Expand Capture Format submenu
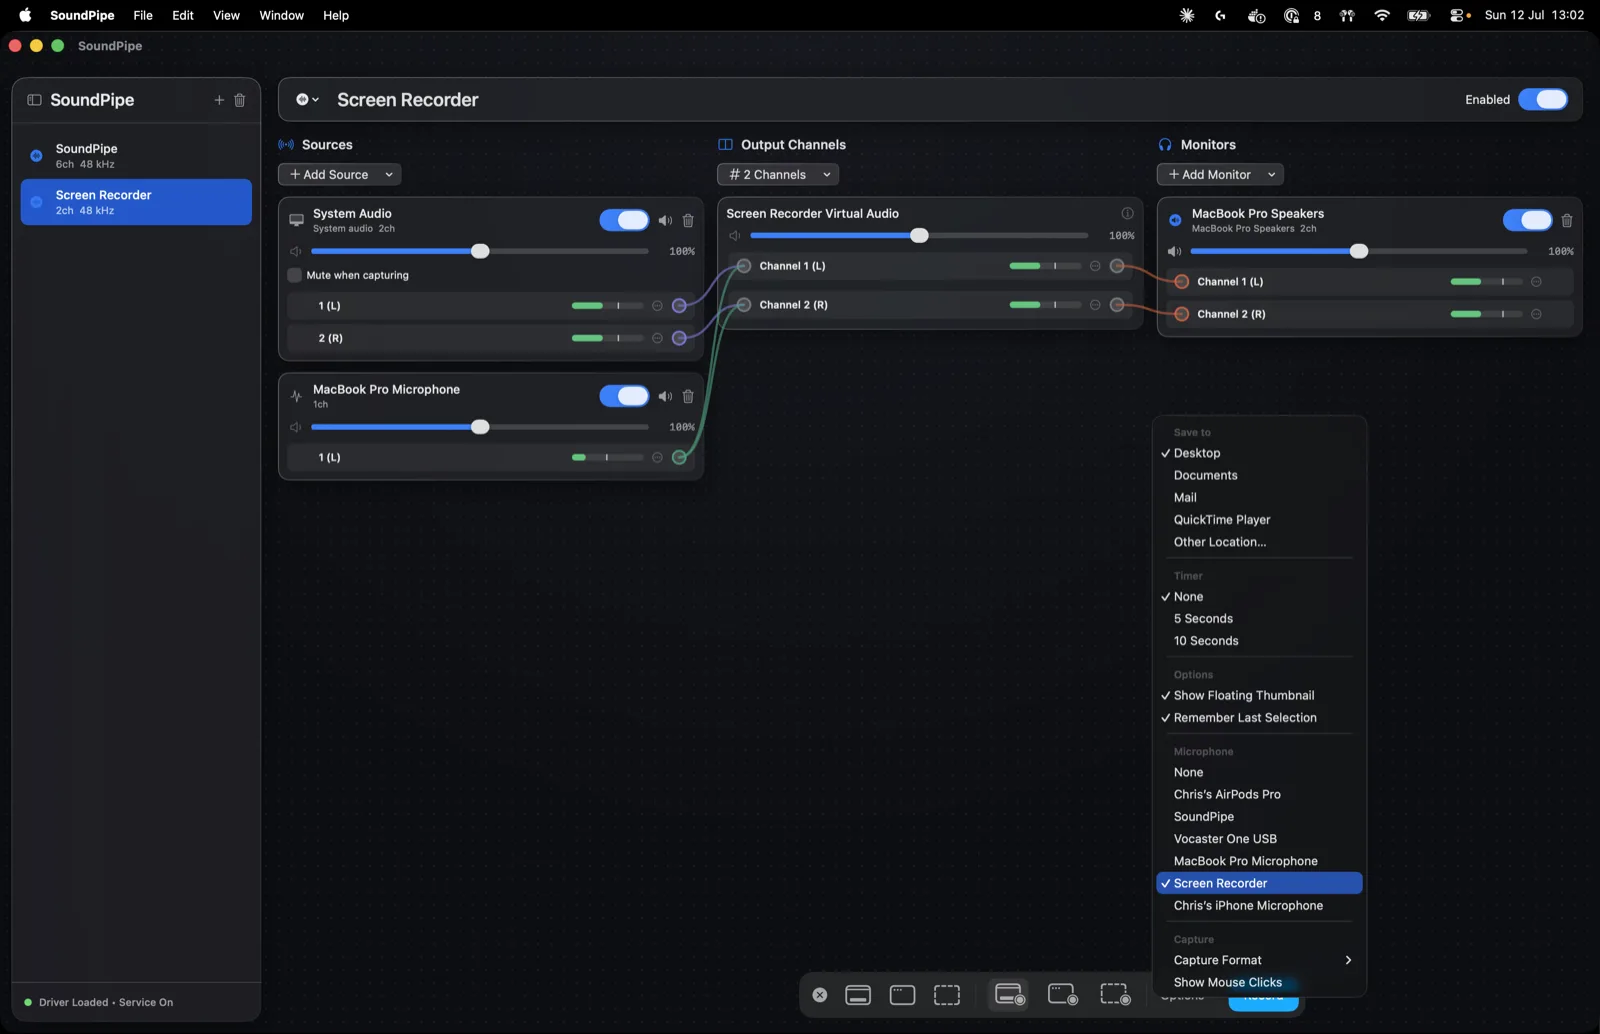Viewport: 1600px width, 1034px height. [1260, 960]
